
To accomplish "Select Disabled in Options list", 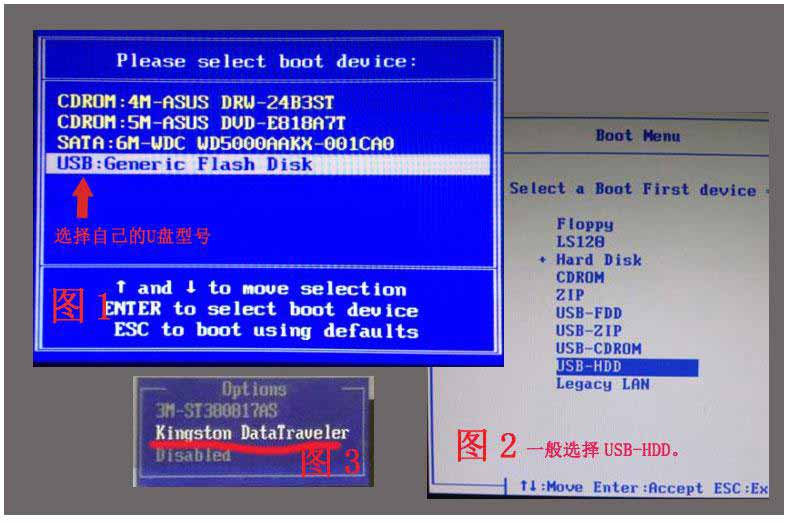I will tap(193, 455).
